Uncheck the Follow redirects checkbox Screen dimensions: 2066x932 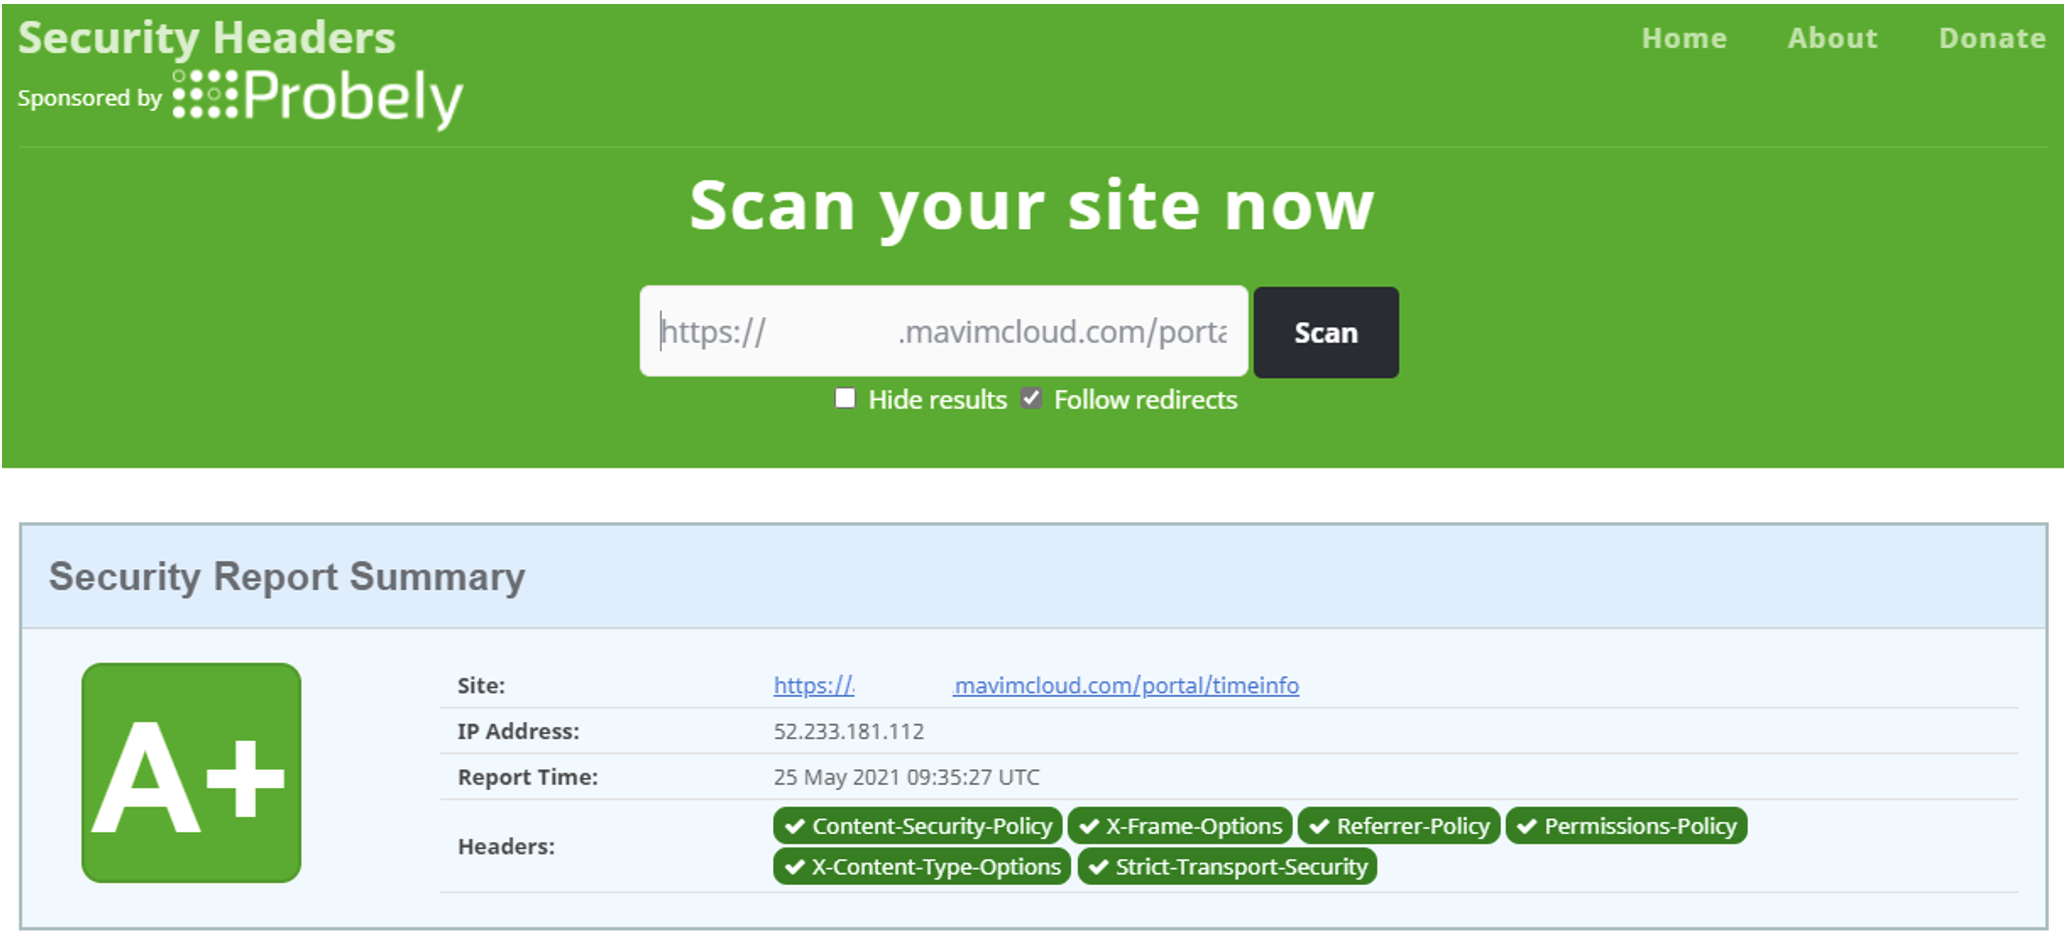[x=1031, y=398]
